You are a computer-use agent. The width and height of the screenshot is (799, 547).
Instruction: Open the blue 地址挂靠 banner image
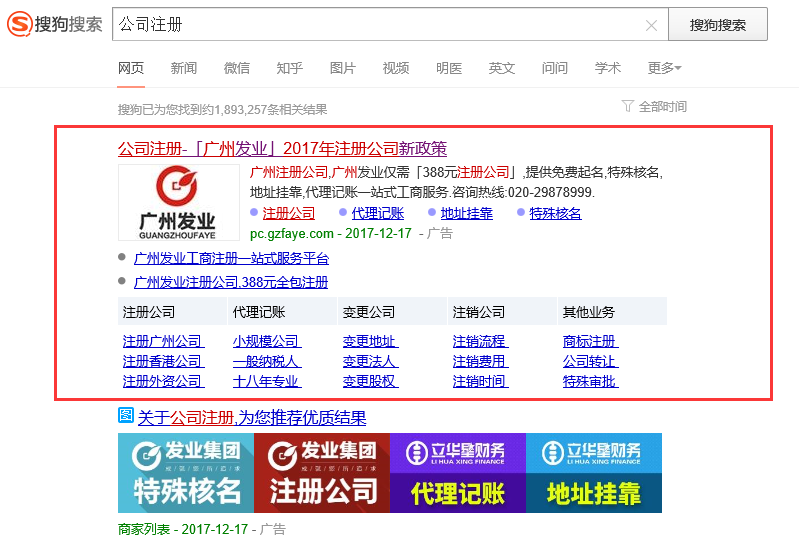[594, 473]
